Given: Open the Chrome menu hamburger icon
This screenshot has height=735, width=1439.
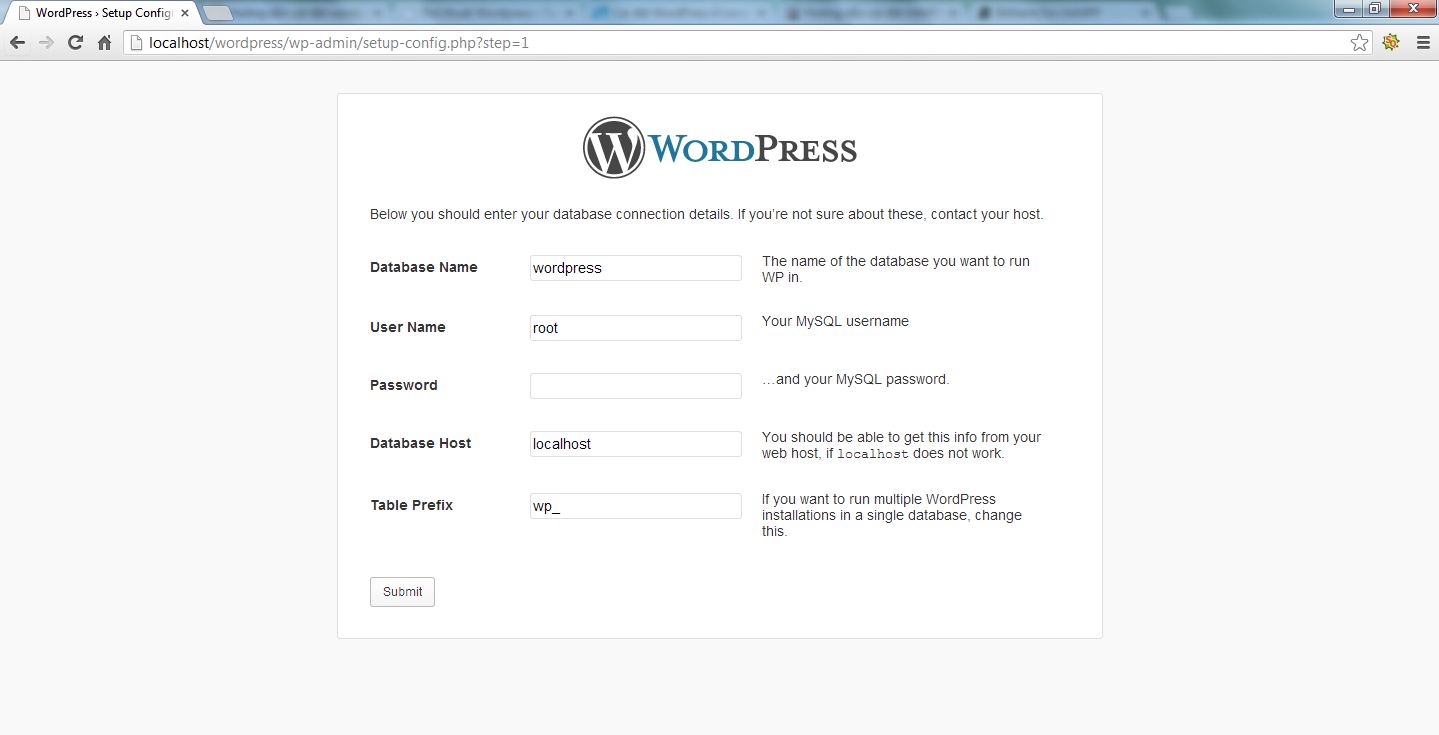Looking at the screenshot, I should click(x=1422, y=43).
